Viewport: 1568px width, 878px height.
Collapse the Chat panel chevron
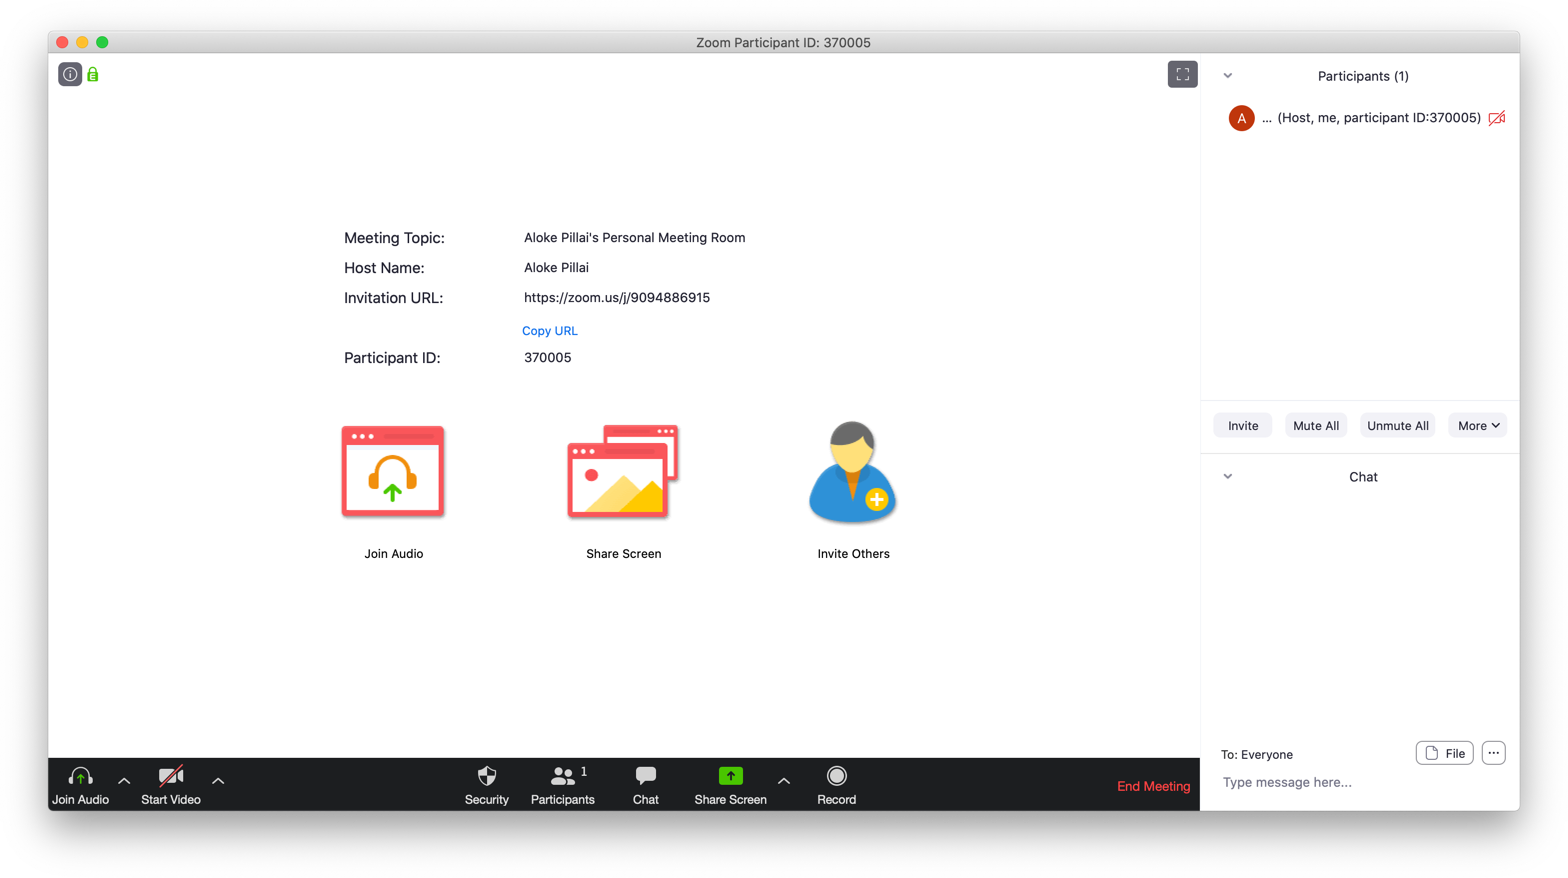point(1228,477)
